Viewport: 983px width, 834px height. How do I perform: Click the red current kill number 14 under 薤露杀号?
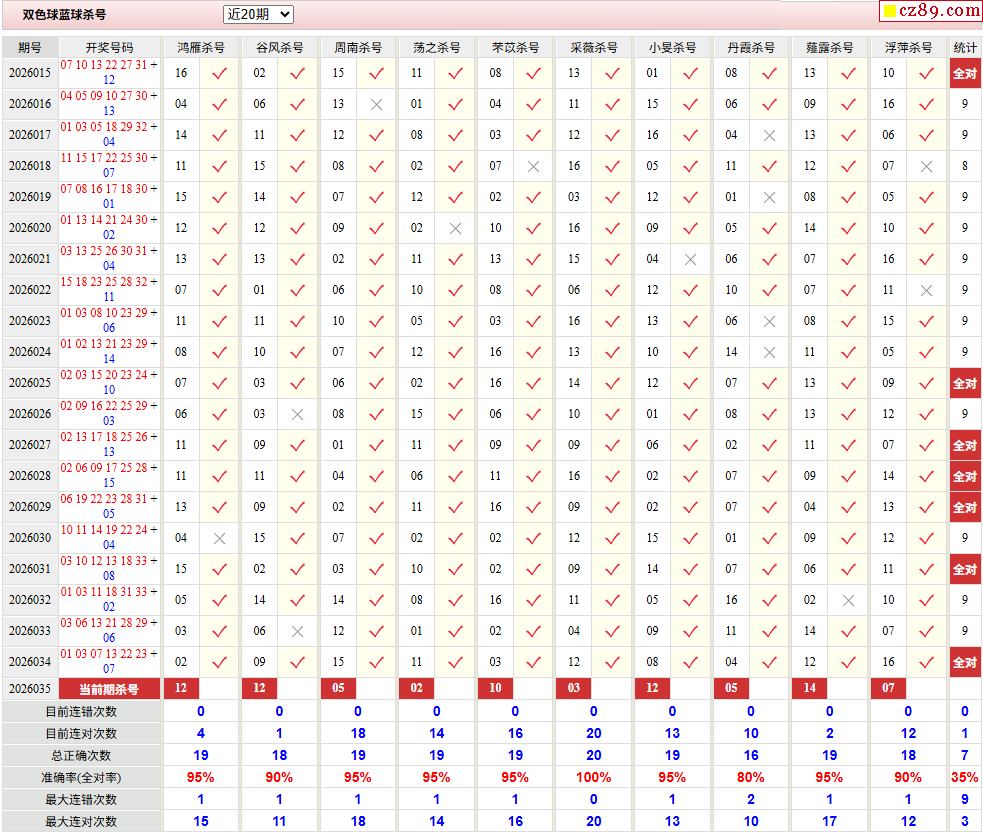tap(809, 688)
